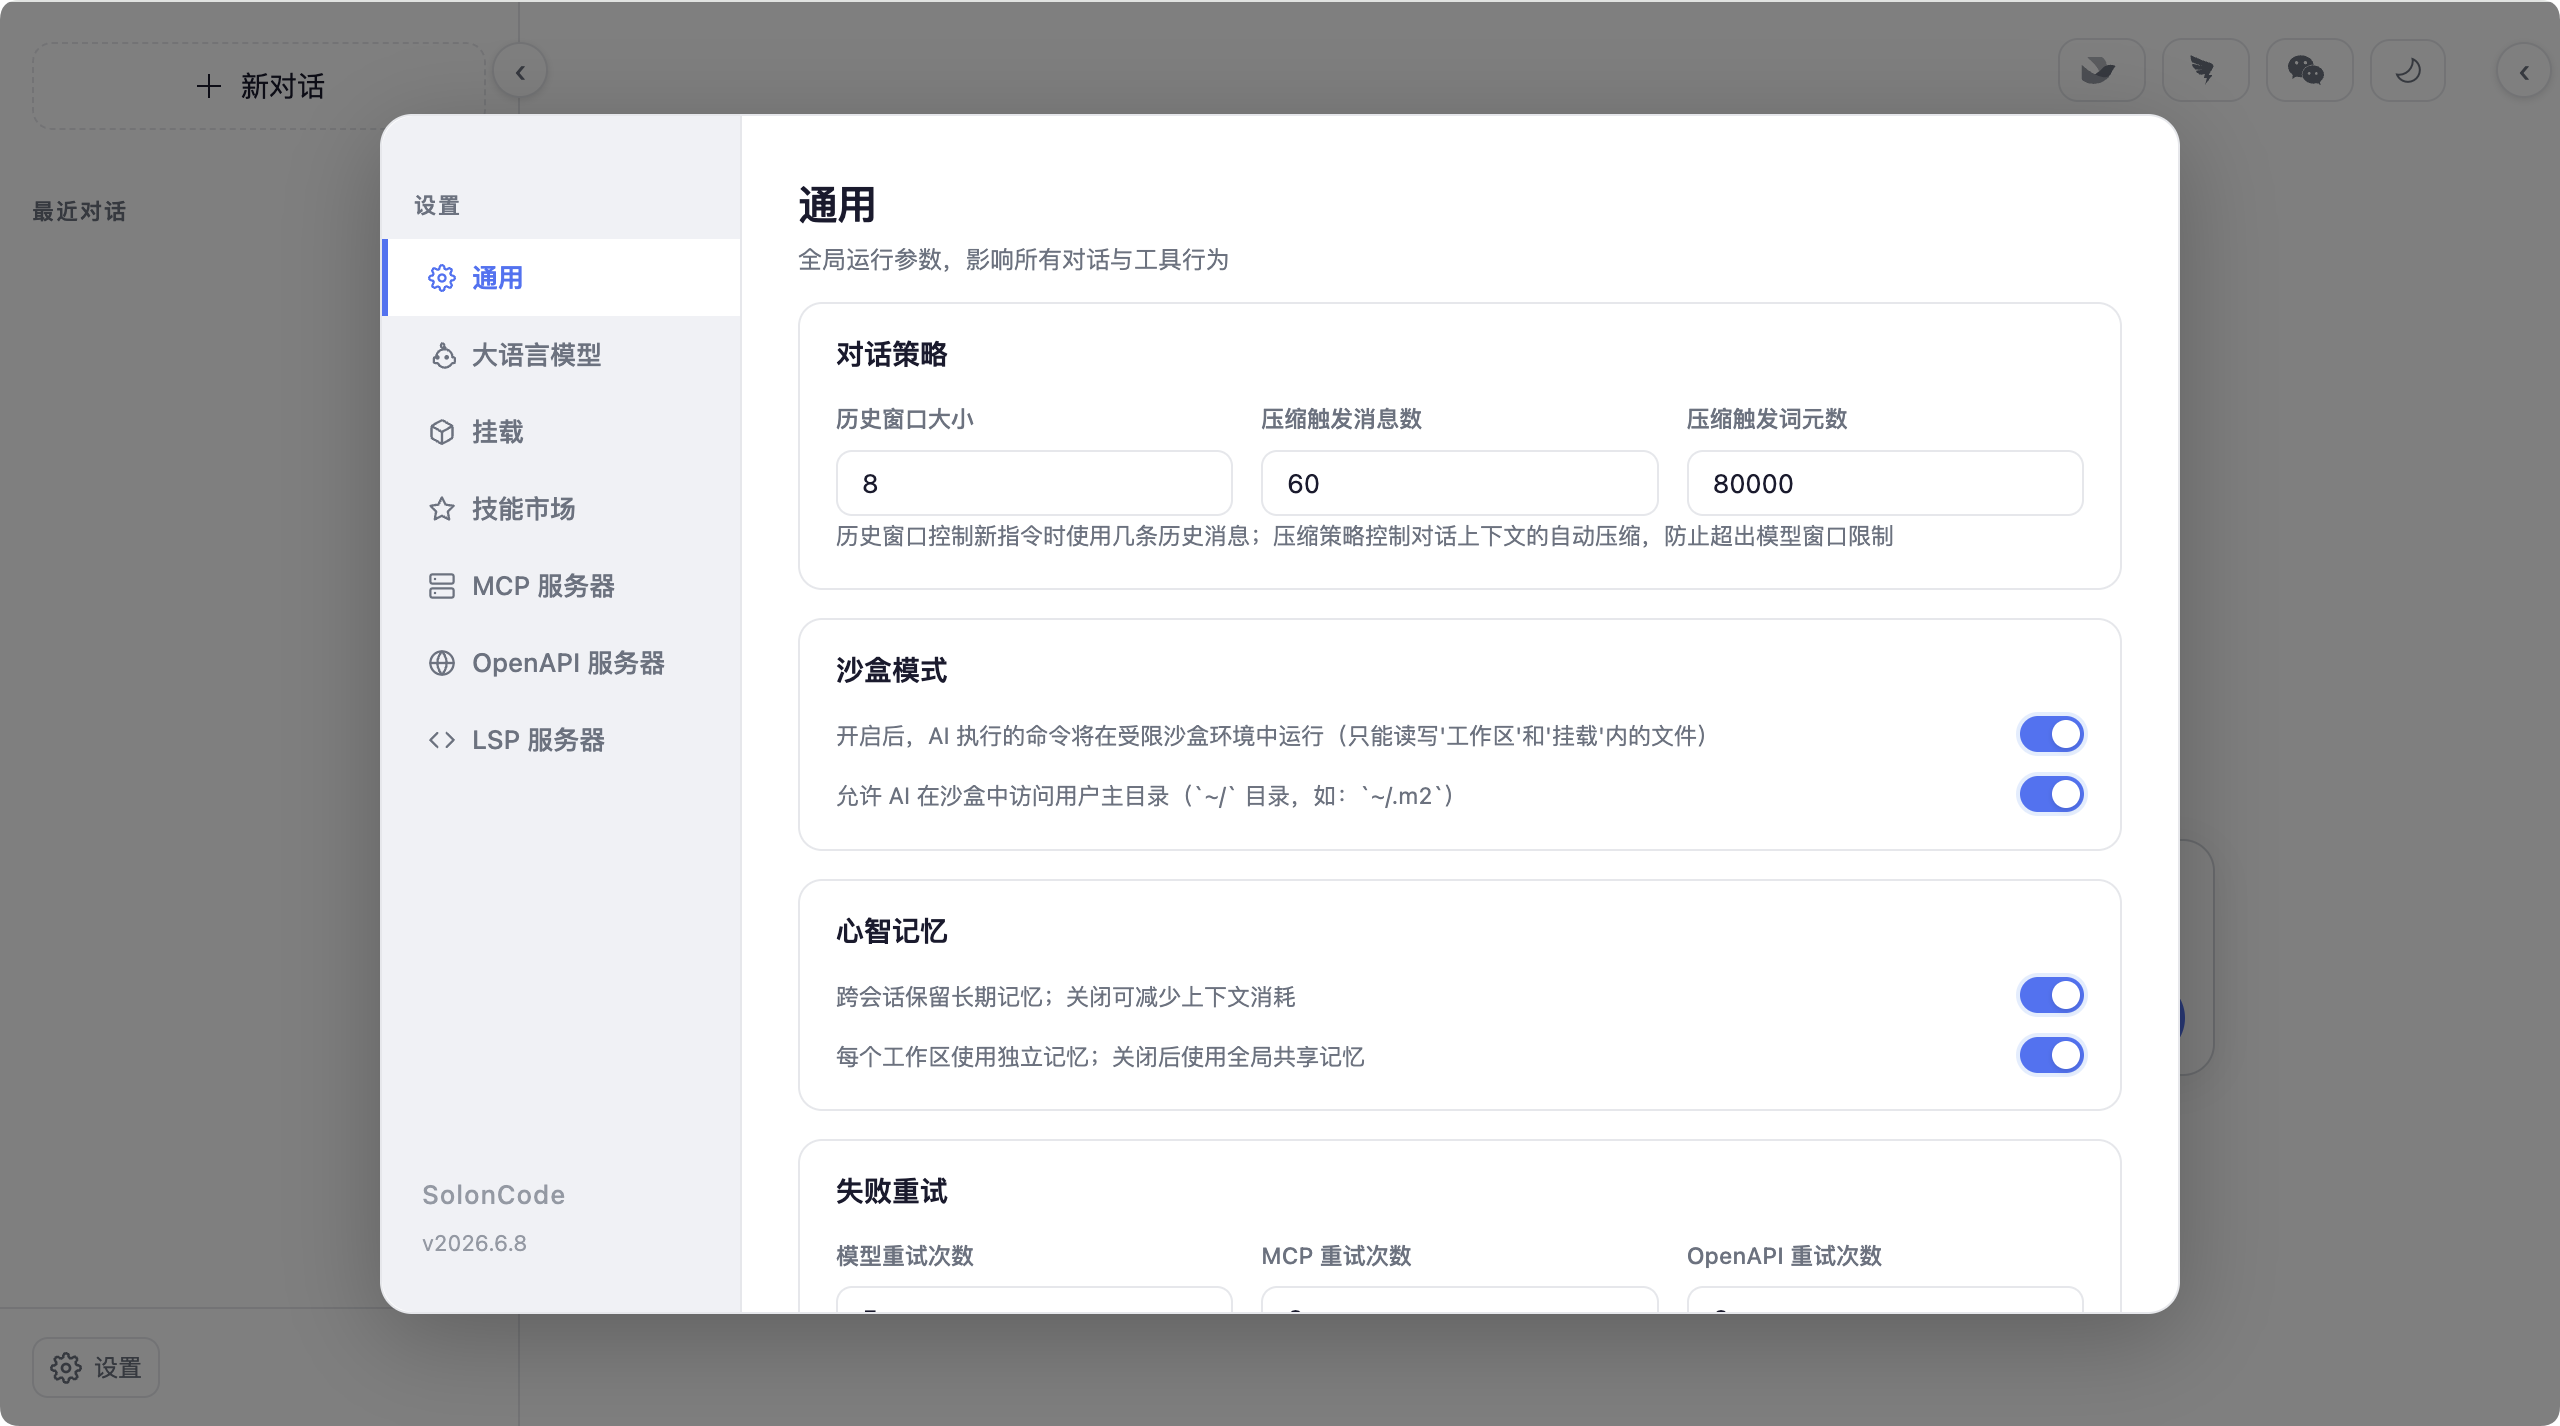The height and width of the screenshot is (1426, 2560).
Task: Click the 压缩触发消息数 input showing 60
Action: tap(1459, 483)
